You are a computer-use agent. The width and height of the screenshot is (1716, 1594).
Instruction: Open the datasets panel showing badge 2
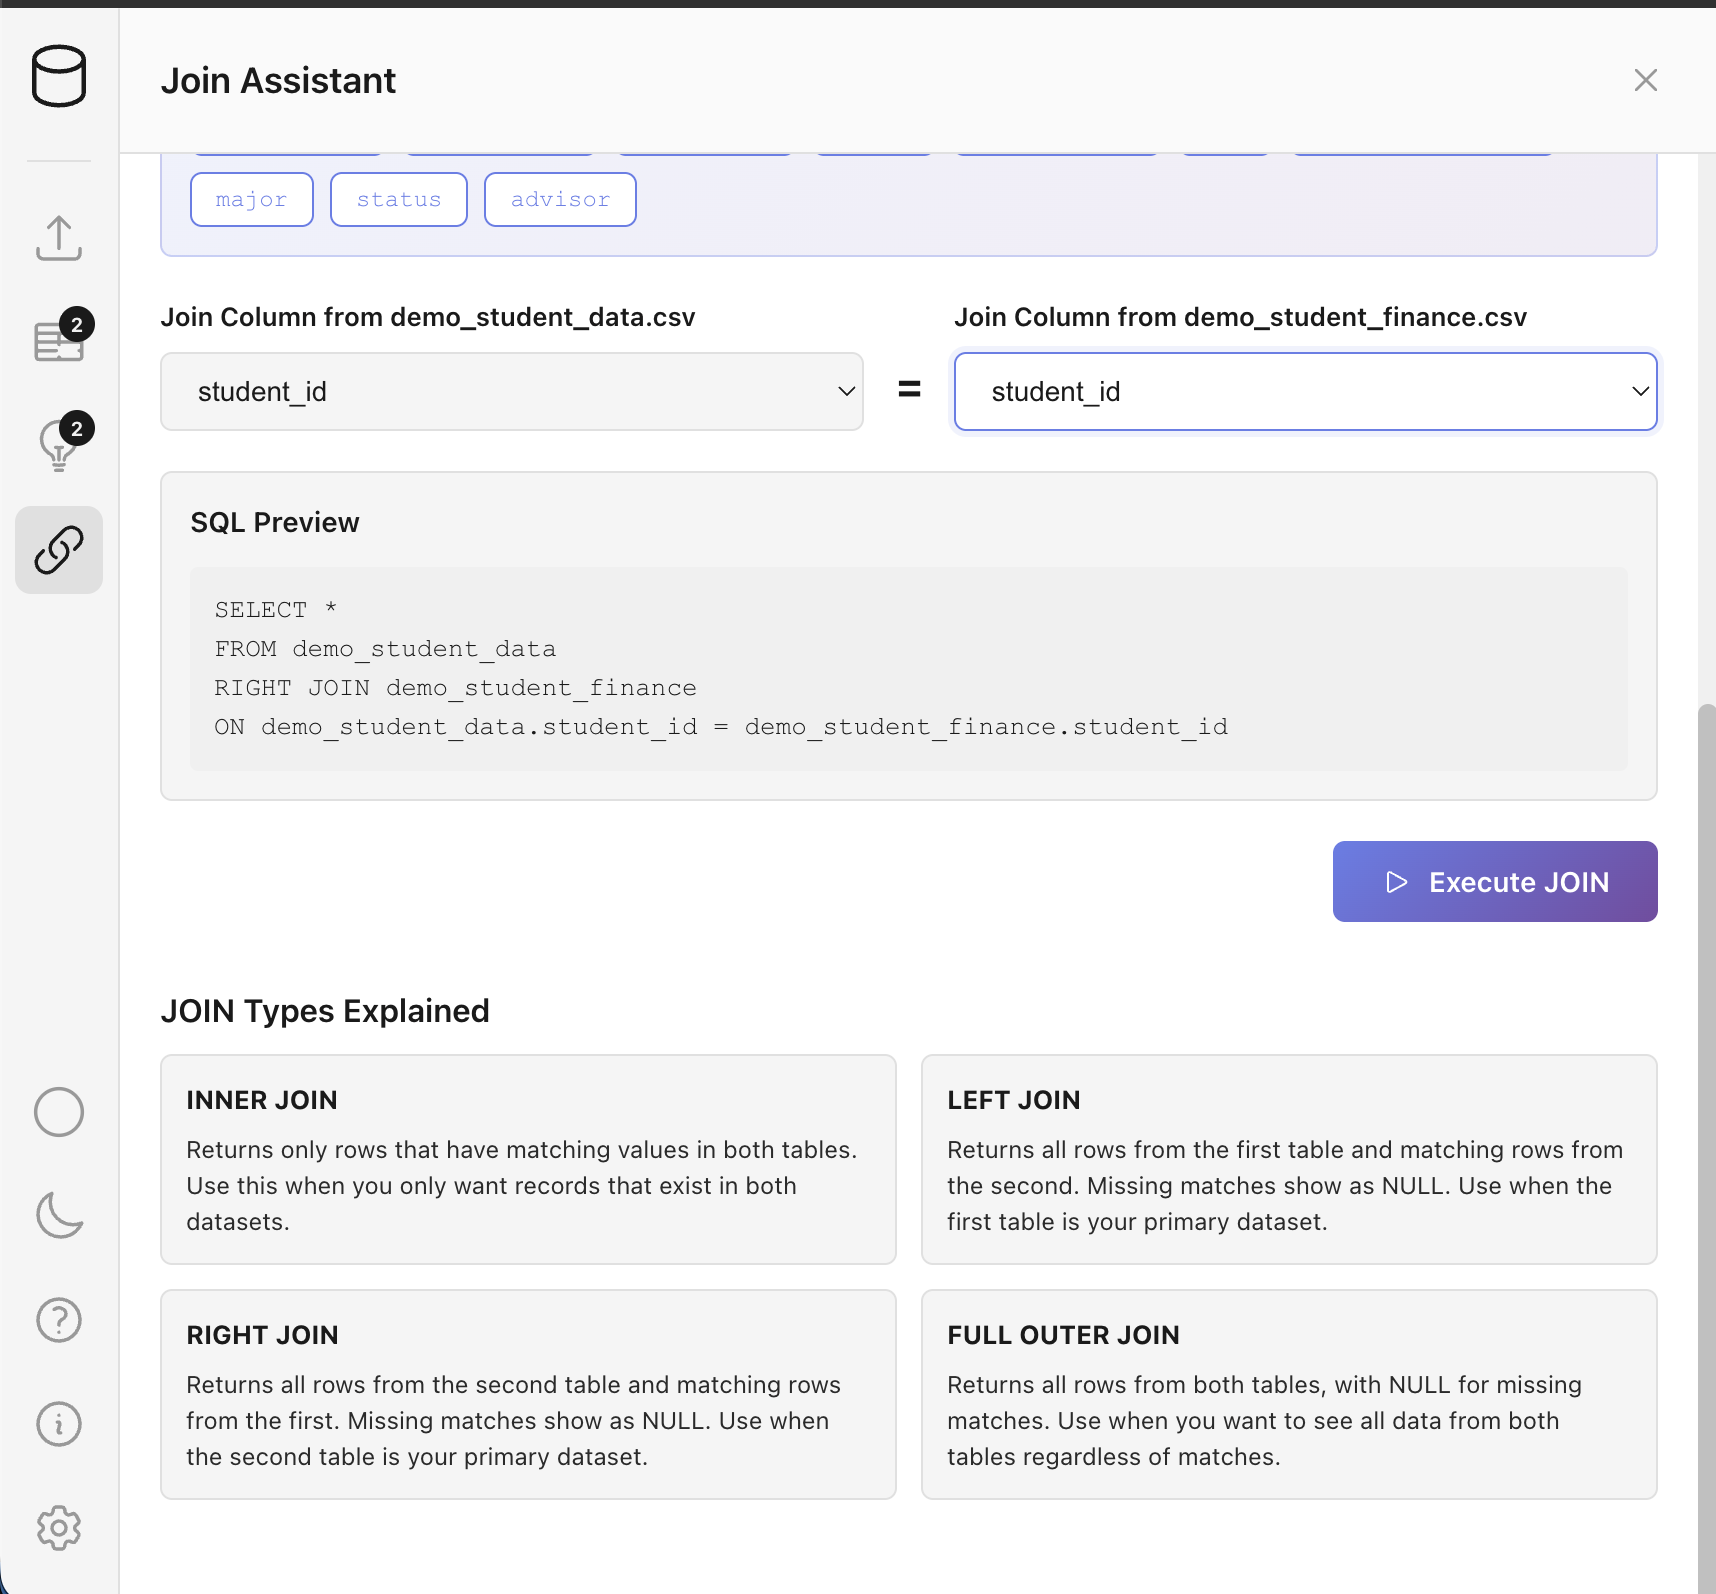59,340
